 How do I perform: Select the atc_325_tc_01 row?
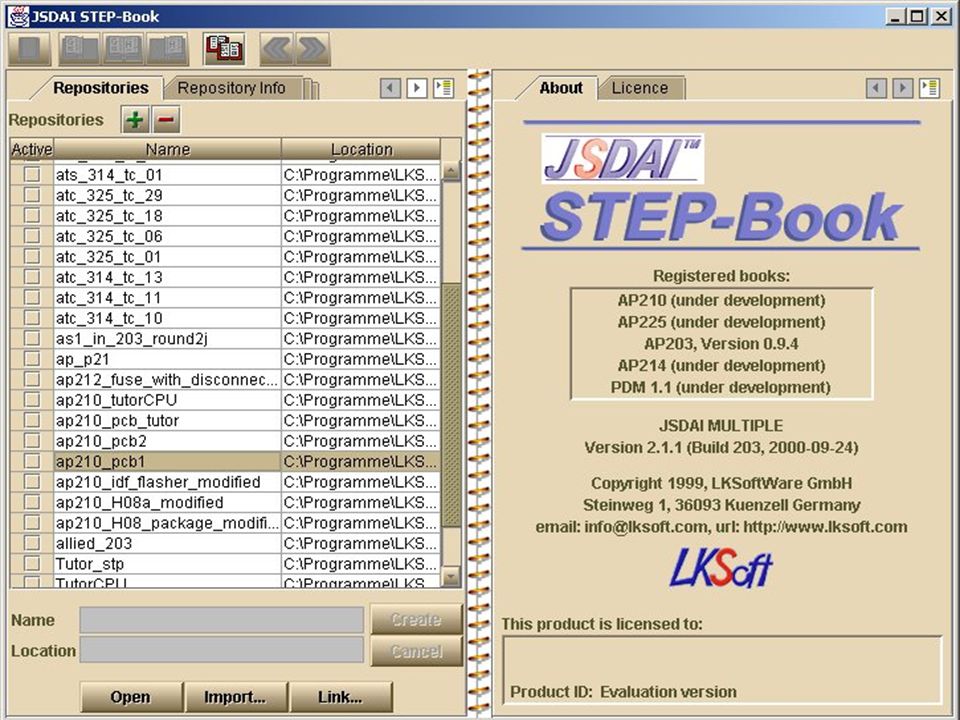click(225, 257)
